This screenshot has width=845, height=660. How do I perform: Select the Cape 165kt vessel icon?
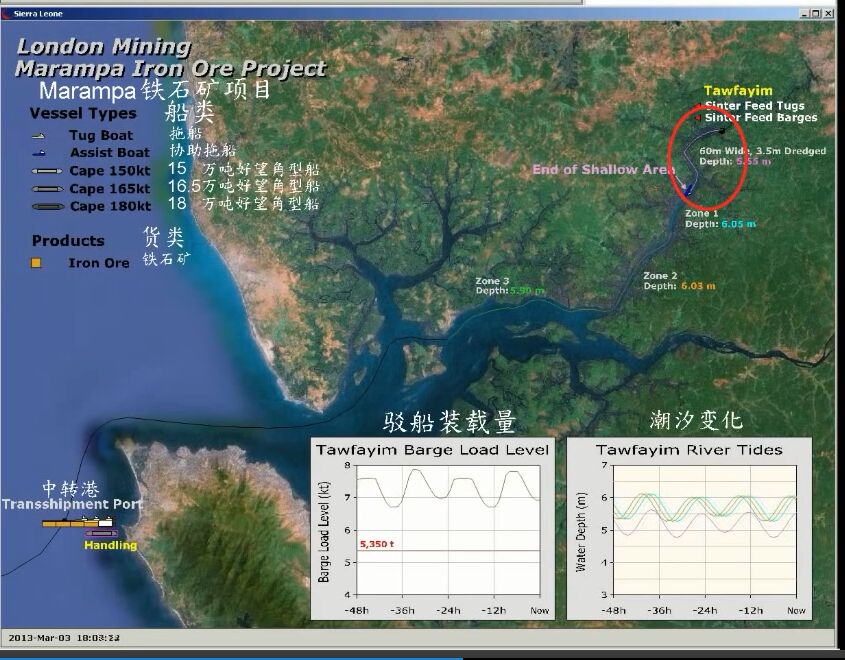pyautogui.click(x=47, y=189)
